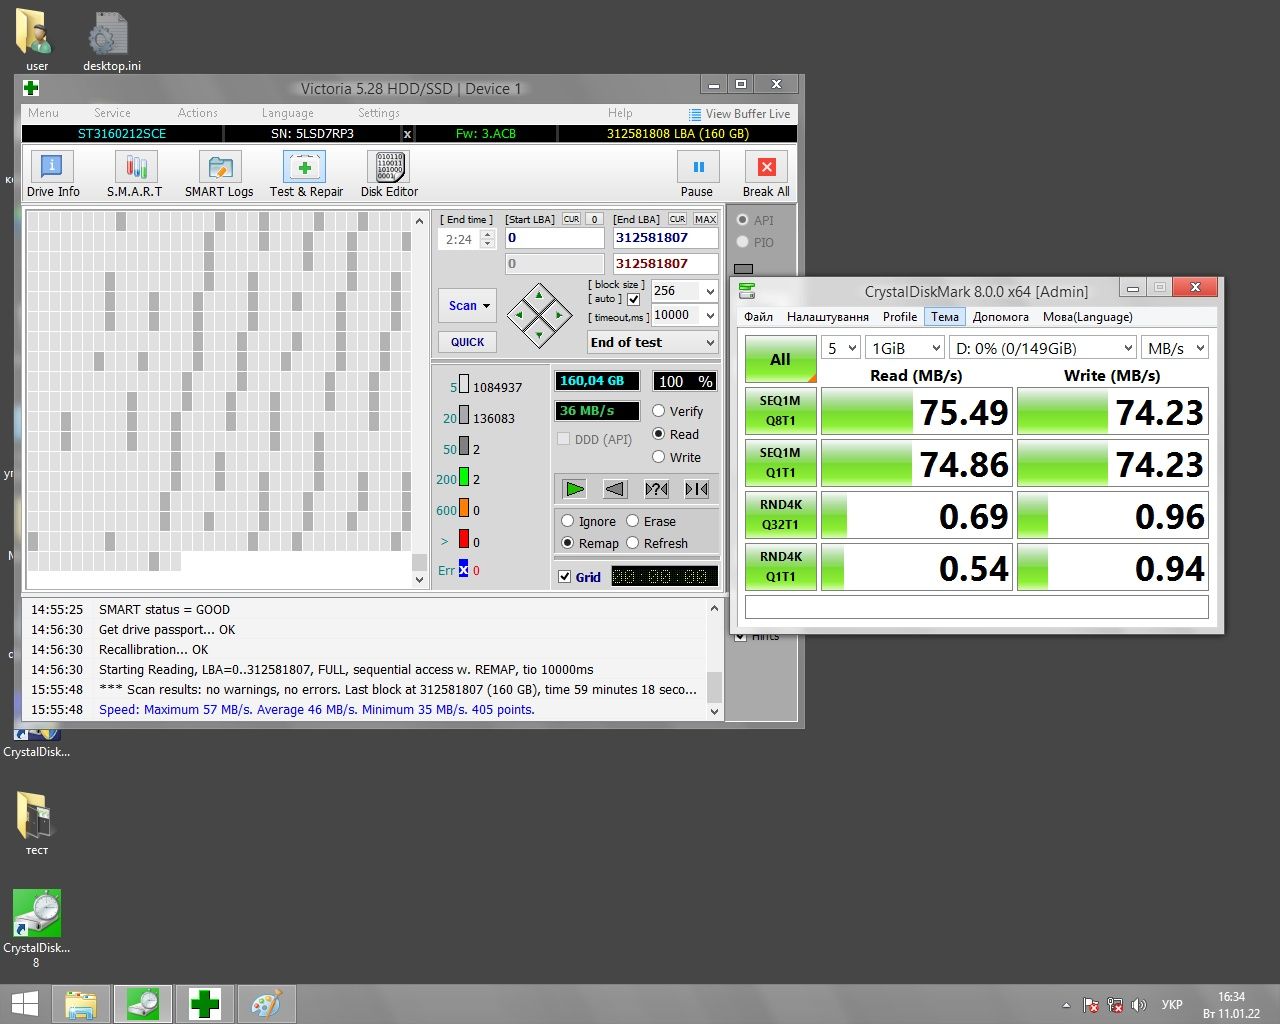Click the View Buffer Live icon
The width and height of the screenshot is (1280, 1024).
(695, 114)
